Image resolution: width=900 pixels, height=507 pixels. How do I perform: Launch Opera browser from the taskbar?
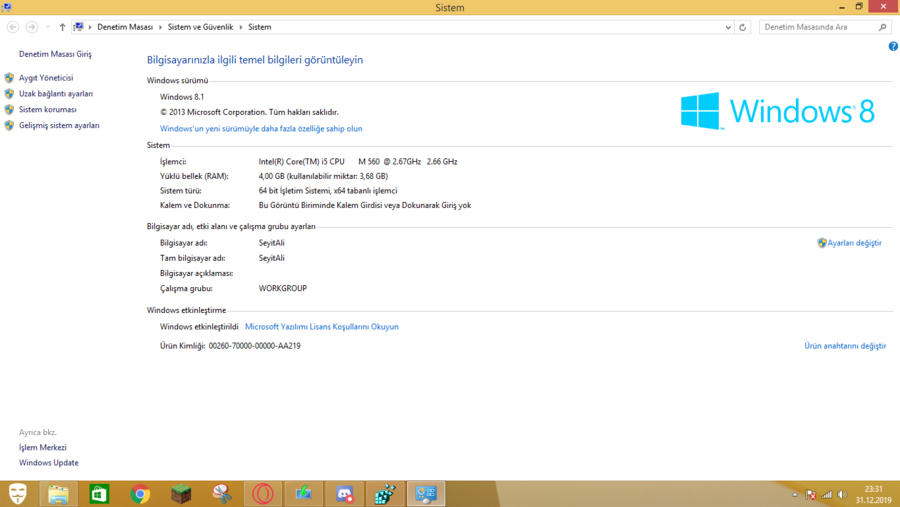tap(263, 493)
